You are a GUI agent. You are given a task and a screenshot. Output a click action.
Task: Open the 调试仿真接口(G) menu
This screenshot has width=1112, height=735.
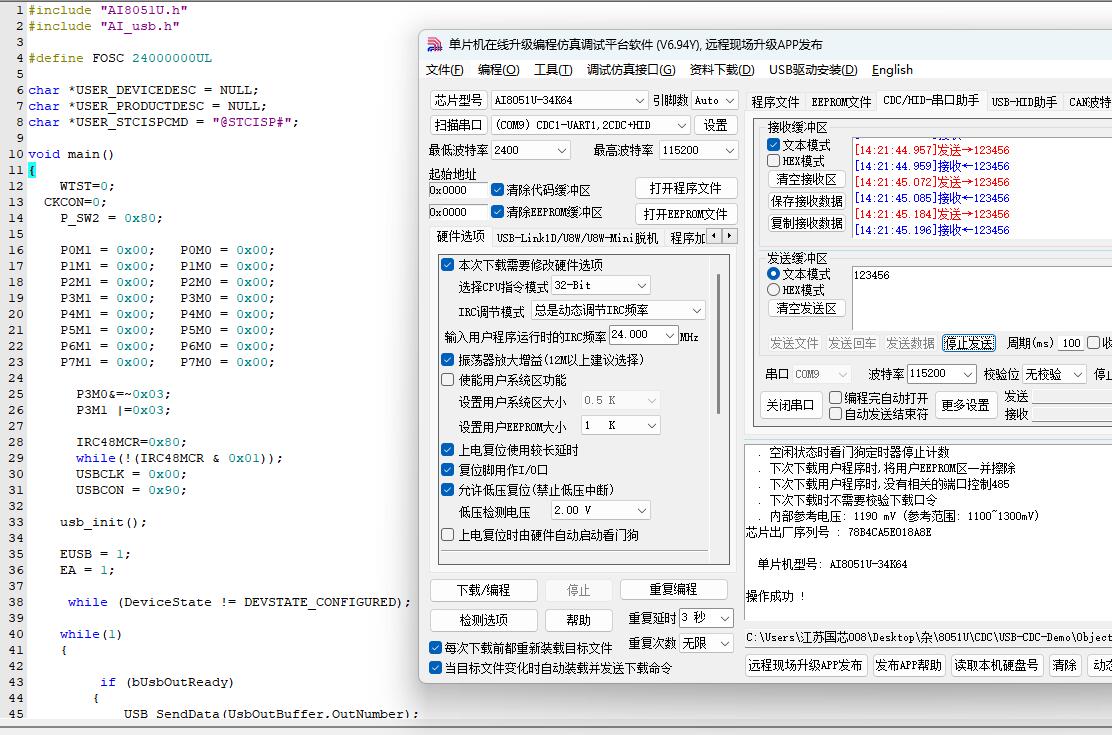pyautogui.click(x=631, y=70)
